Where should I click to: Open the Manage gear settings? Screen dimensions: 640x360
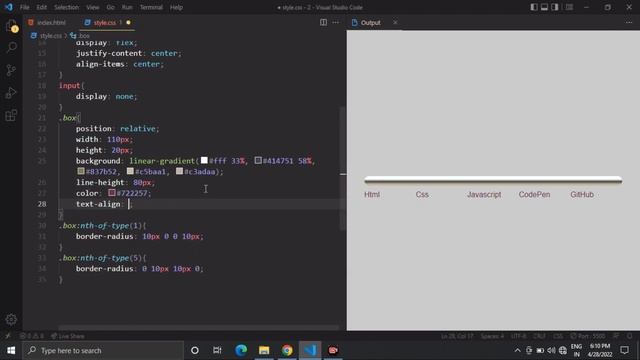tap(11, 320)
